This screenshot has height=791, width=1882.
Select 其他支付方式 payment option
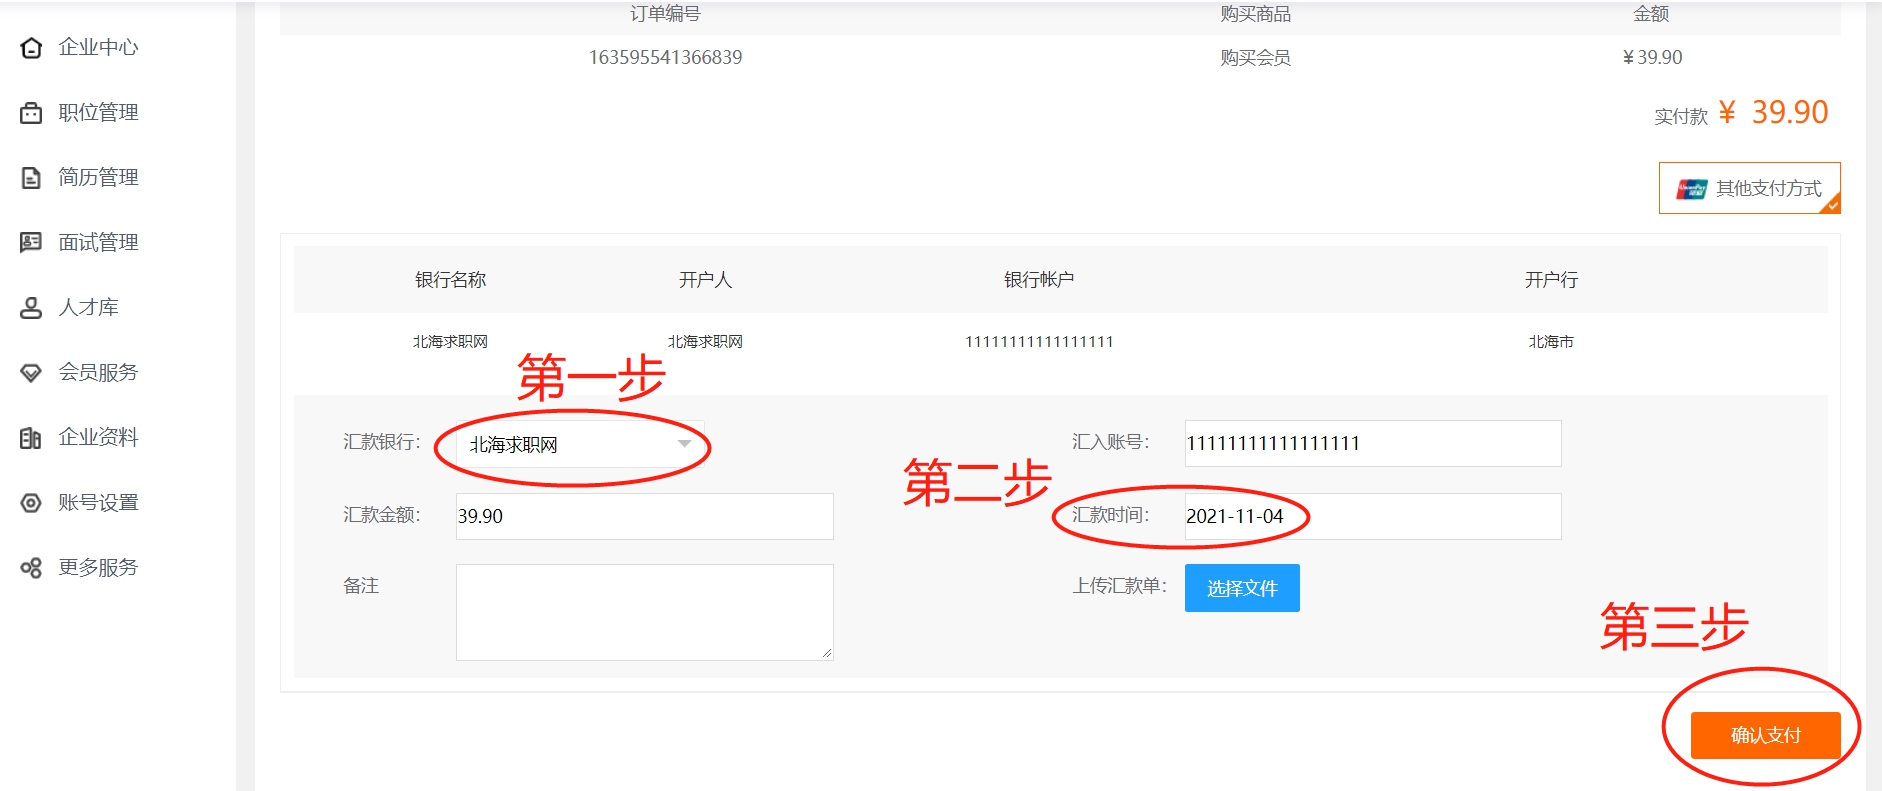(x=1749, y=188)
